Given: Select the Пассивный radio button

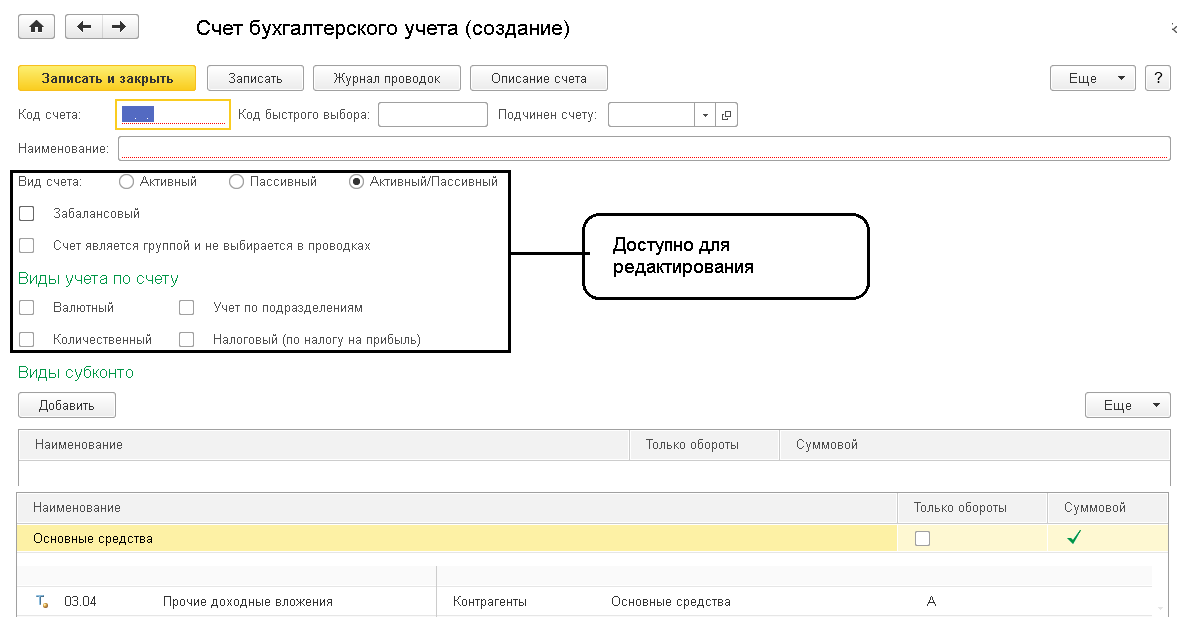Looking at the screenshot, I should pos(236,181).
